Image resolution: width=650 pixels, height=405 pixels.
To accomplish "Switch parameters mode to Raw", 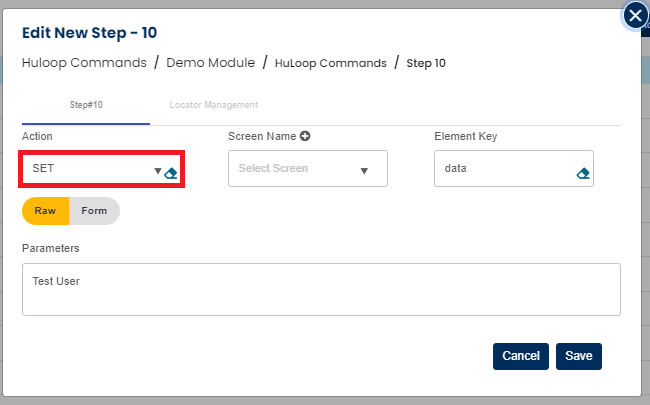I will click(45, 211).
